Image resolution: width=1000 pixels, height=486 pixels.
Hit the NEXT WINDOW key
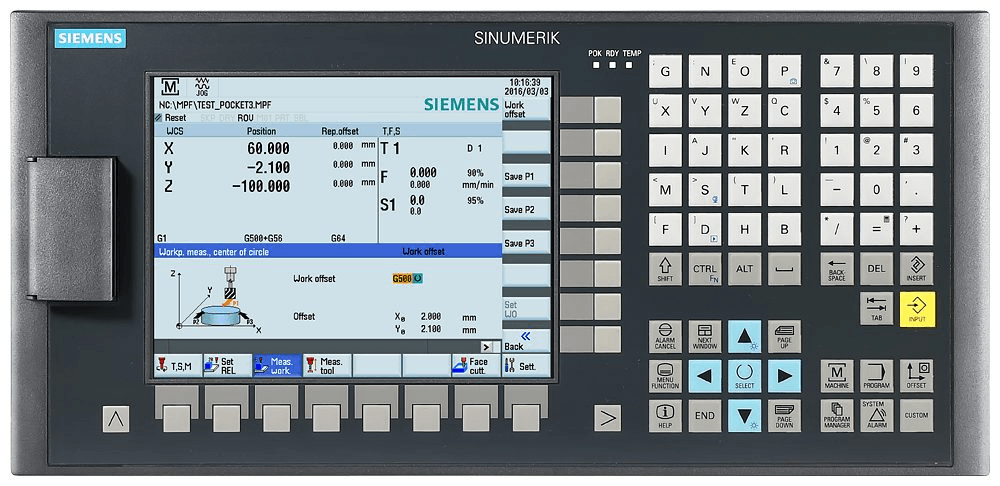[x=705, y=337]
